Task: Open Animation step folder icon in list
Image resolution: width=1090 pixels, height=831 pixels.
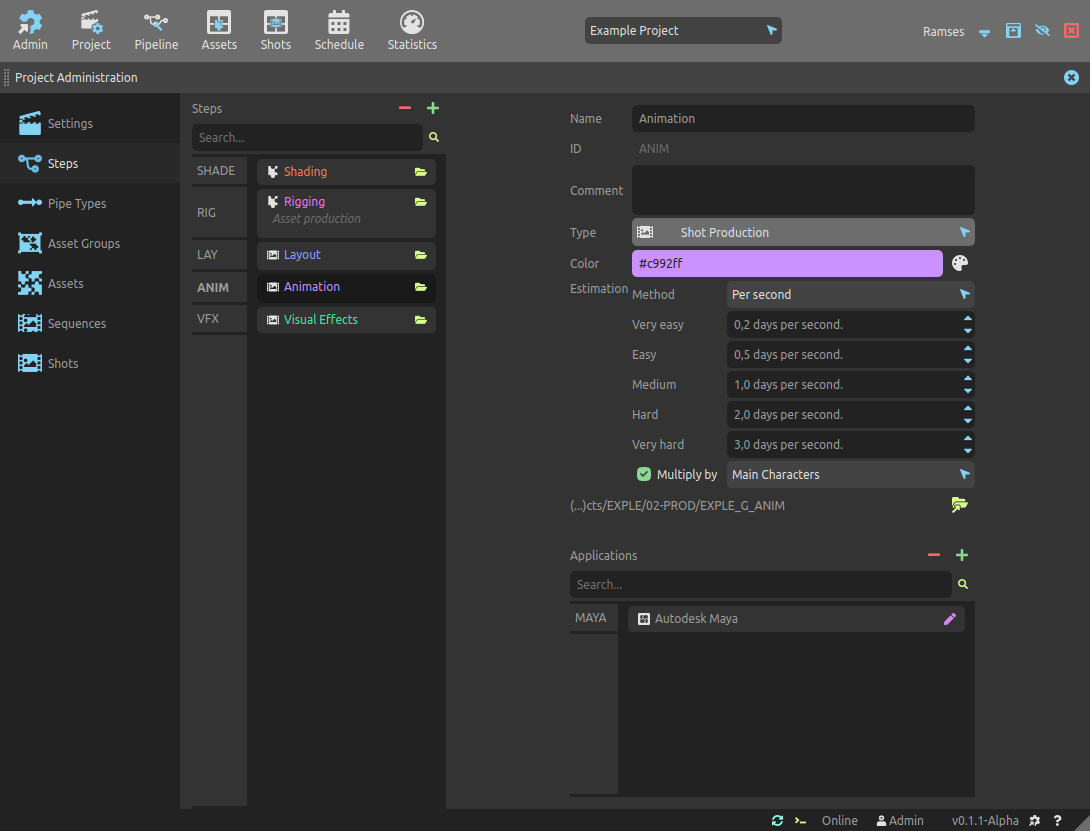Action: point(421,287)
